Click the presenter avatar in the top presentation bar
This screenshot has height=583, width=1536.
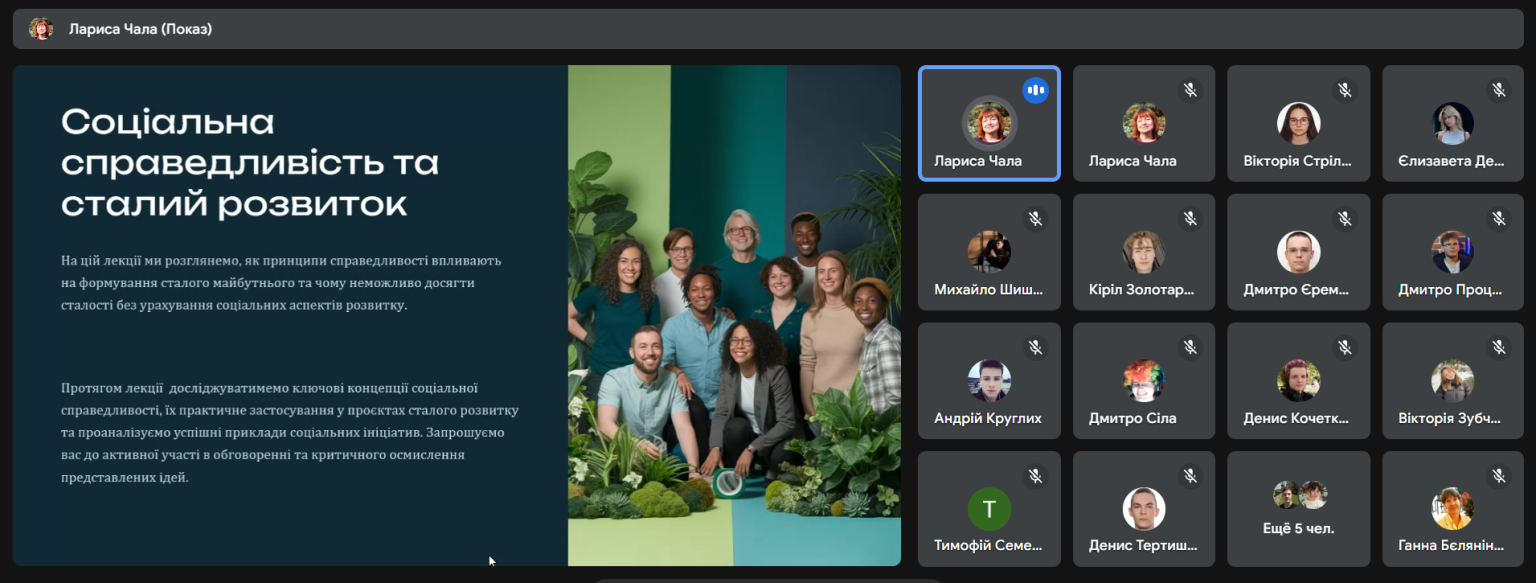pos(41,29)
